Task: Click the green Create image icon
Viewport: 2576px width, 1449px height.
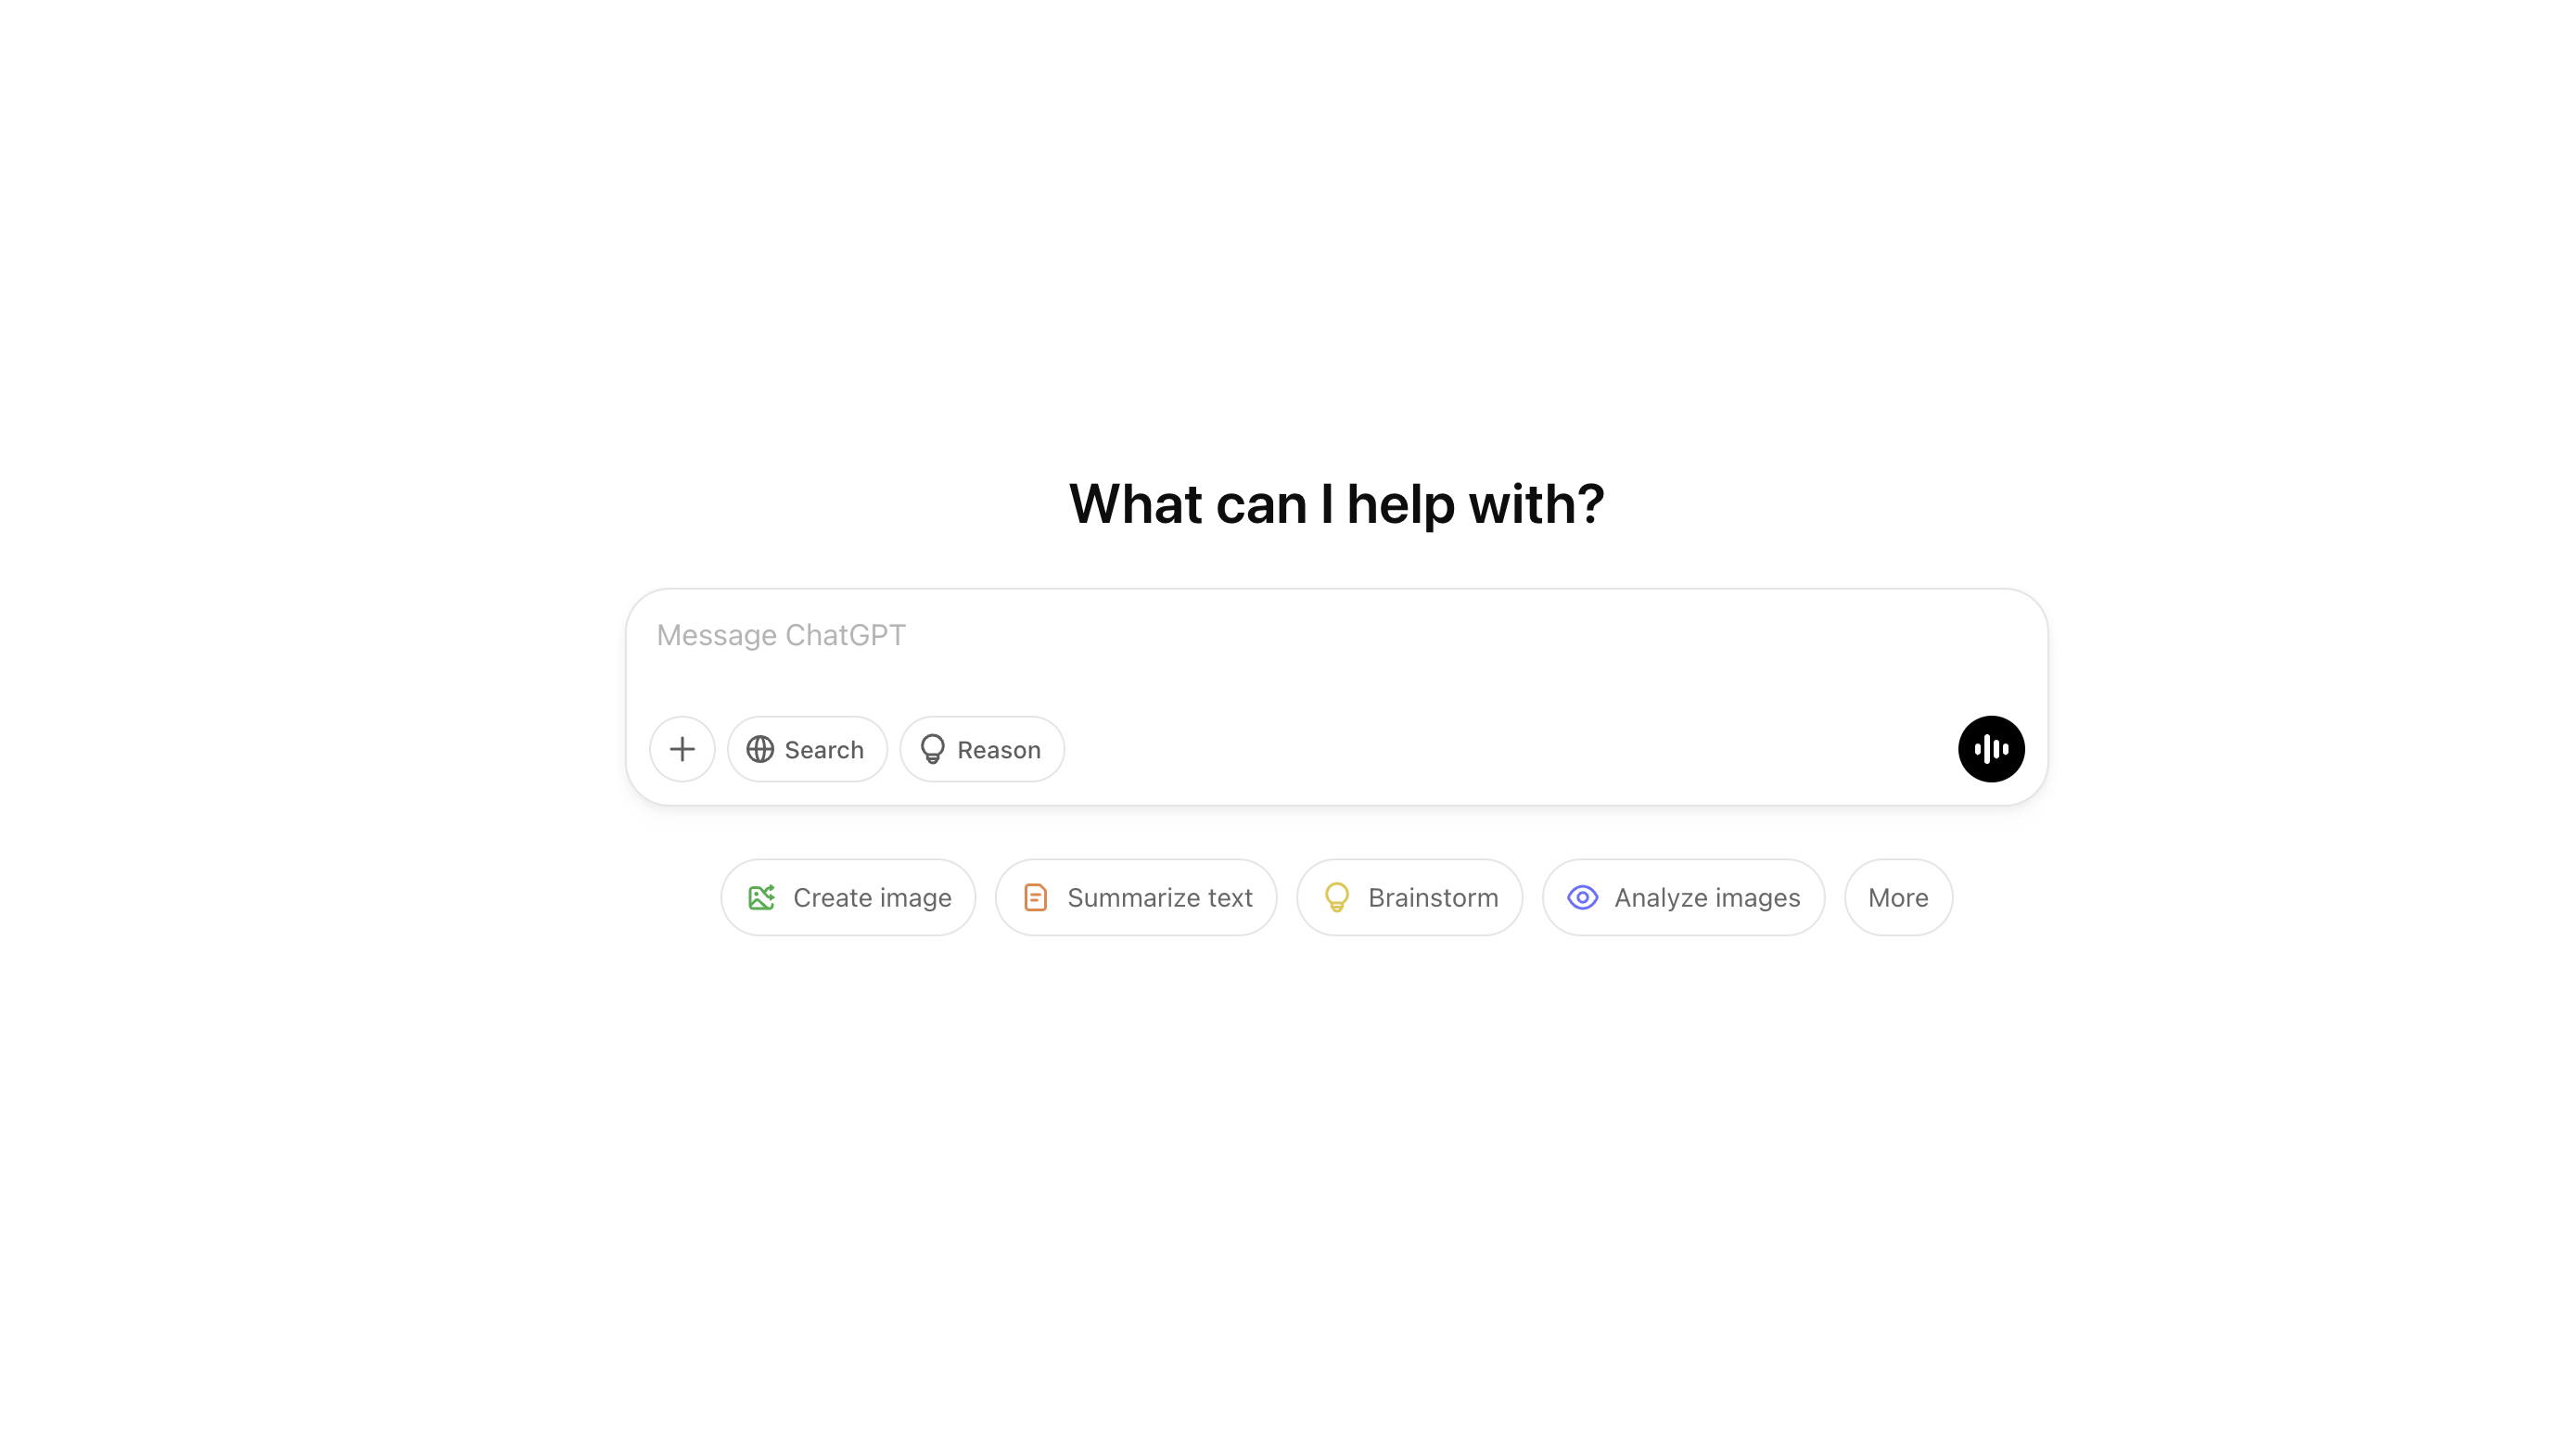Action: [x=761, y=897]
